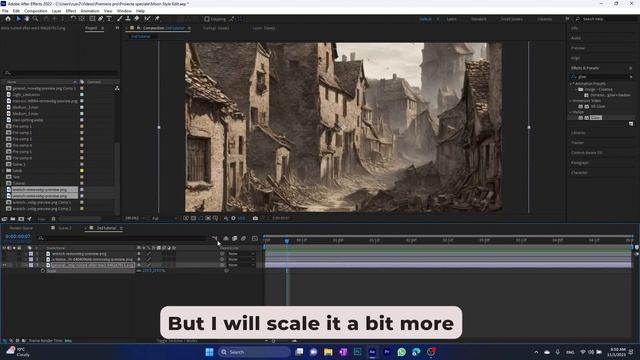Click the label color swatch of Solids folder
The height and width of the screenshot is (360, 640).
point(82,171)
